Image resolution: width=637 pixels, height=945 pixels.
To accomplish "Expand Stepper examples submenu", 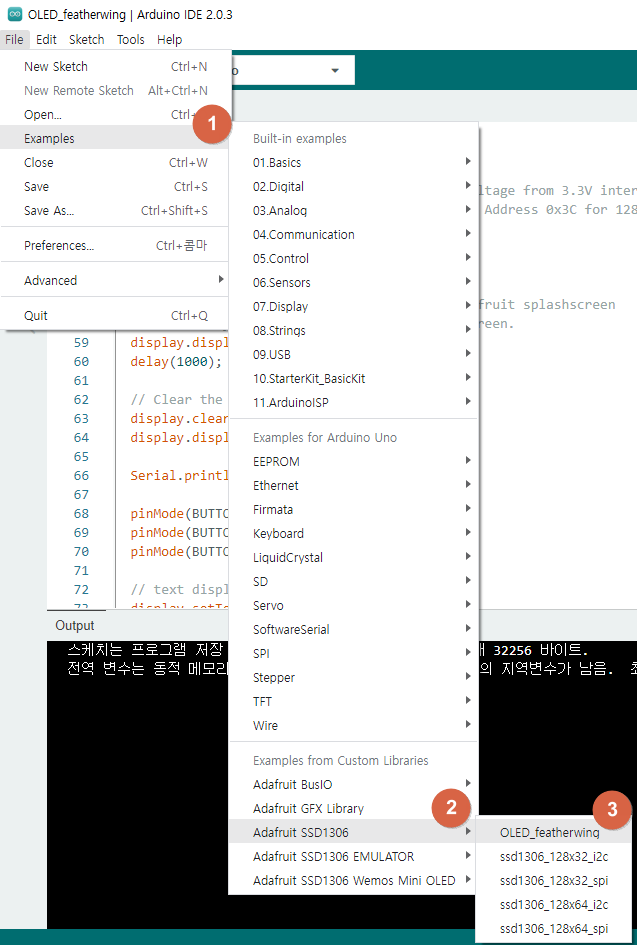I will (354, 678).
